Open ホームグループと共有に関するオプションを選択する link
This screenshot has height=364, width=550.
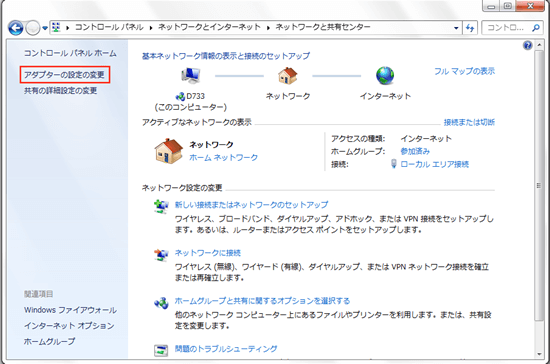pos(262,301)
